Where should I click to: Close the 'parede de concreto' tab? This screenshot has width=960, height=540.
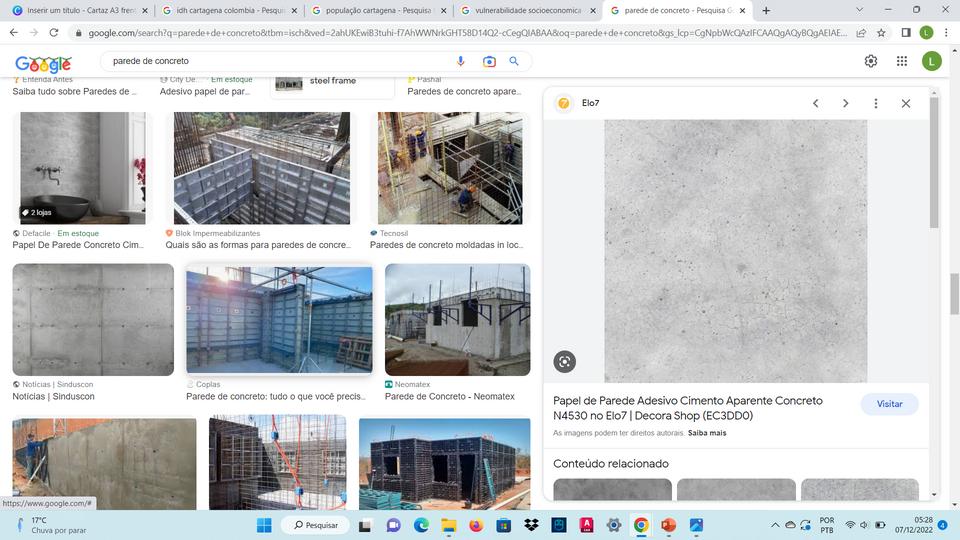point(742,10)
